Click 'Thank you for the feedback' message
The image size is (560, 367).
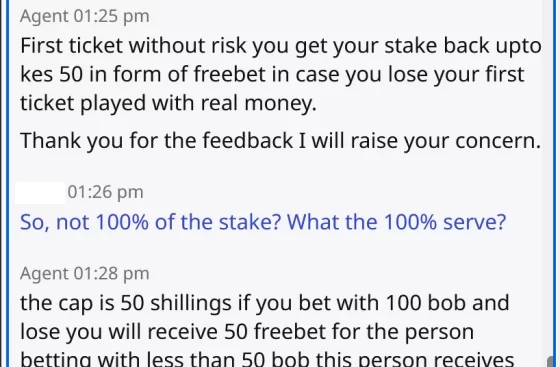[280, 140]
